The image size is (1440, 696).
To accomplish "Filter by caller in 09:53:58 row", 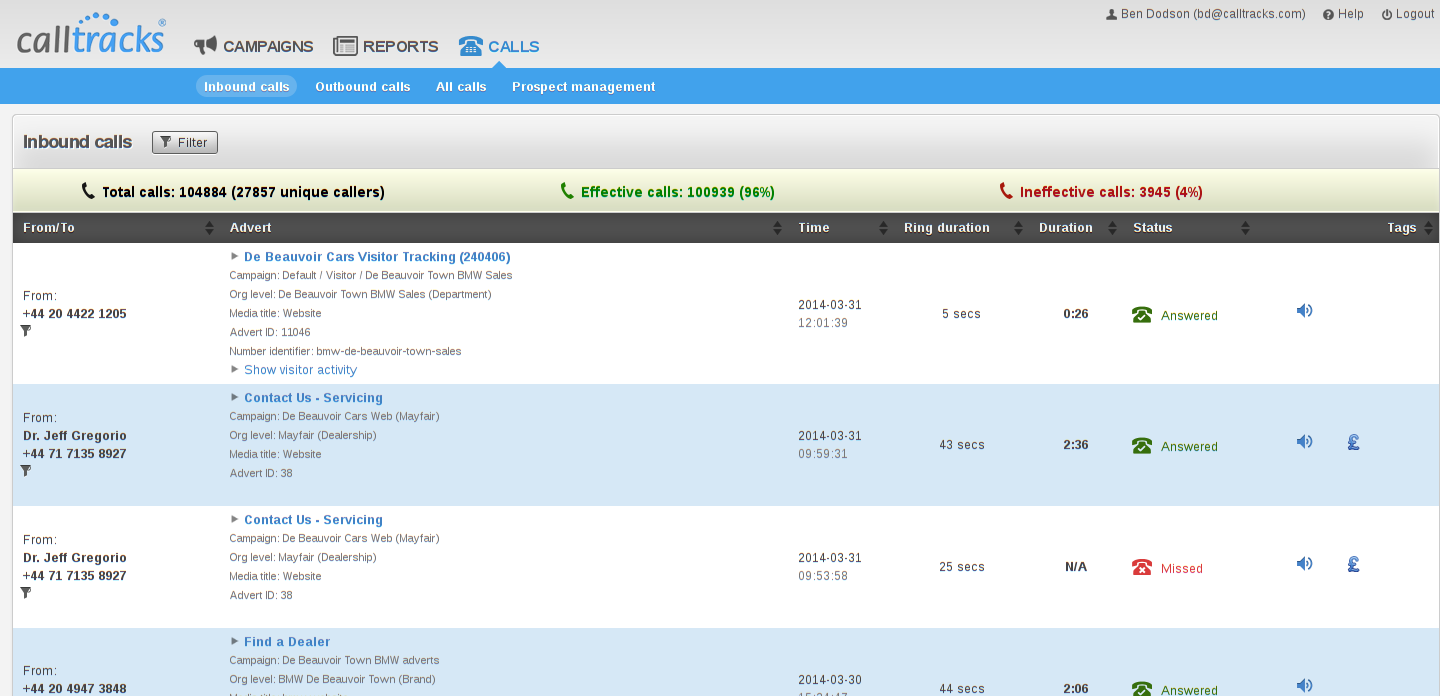I will click(x=26, y=593).
